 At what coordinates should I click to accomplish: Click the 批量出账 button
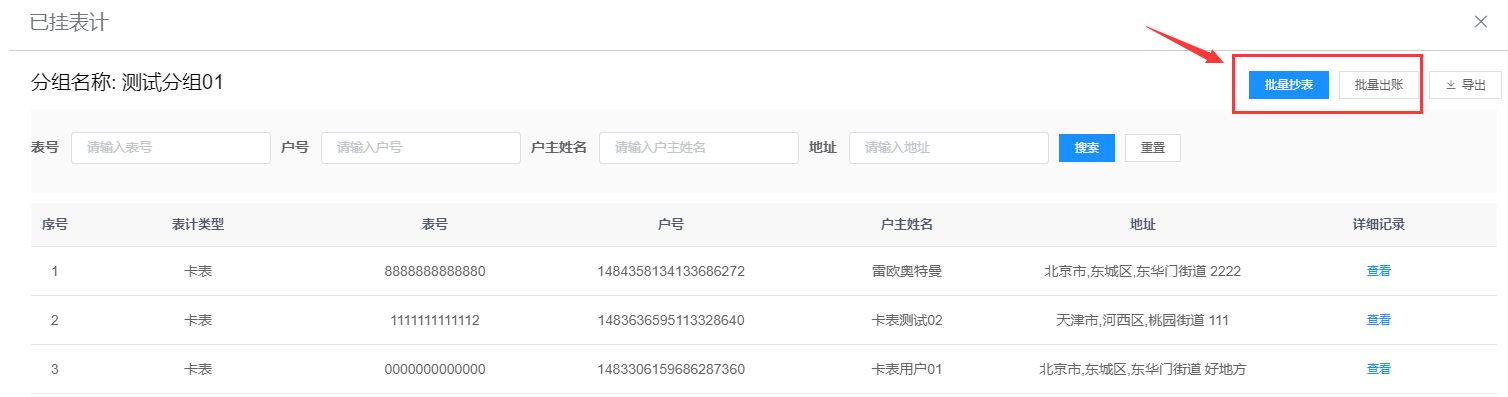click(1379, 85)
